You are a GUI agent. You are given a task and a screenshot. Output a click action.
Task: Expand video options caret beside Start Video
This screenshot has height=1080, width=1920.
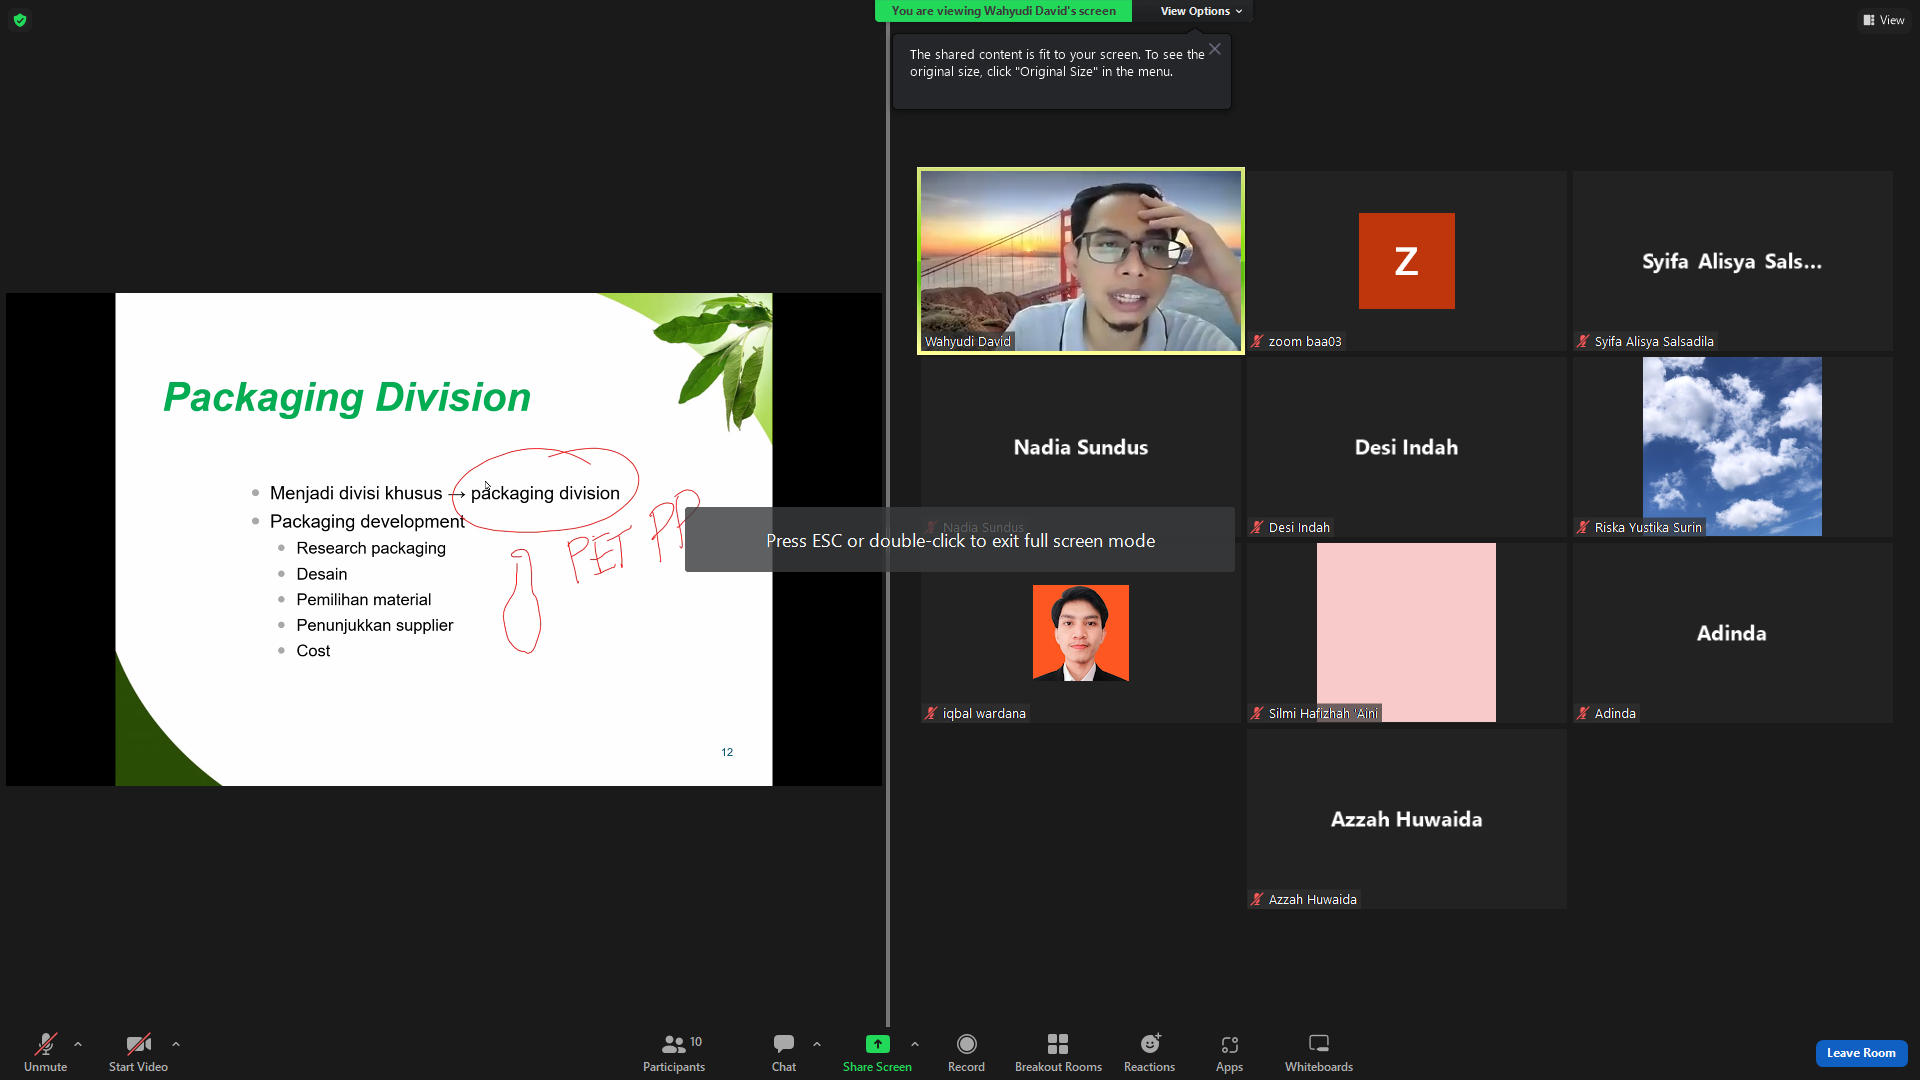176,1044
